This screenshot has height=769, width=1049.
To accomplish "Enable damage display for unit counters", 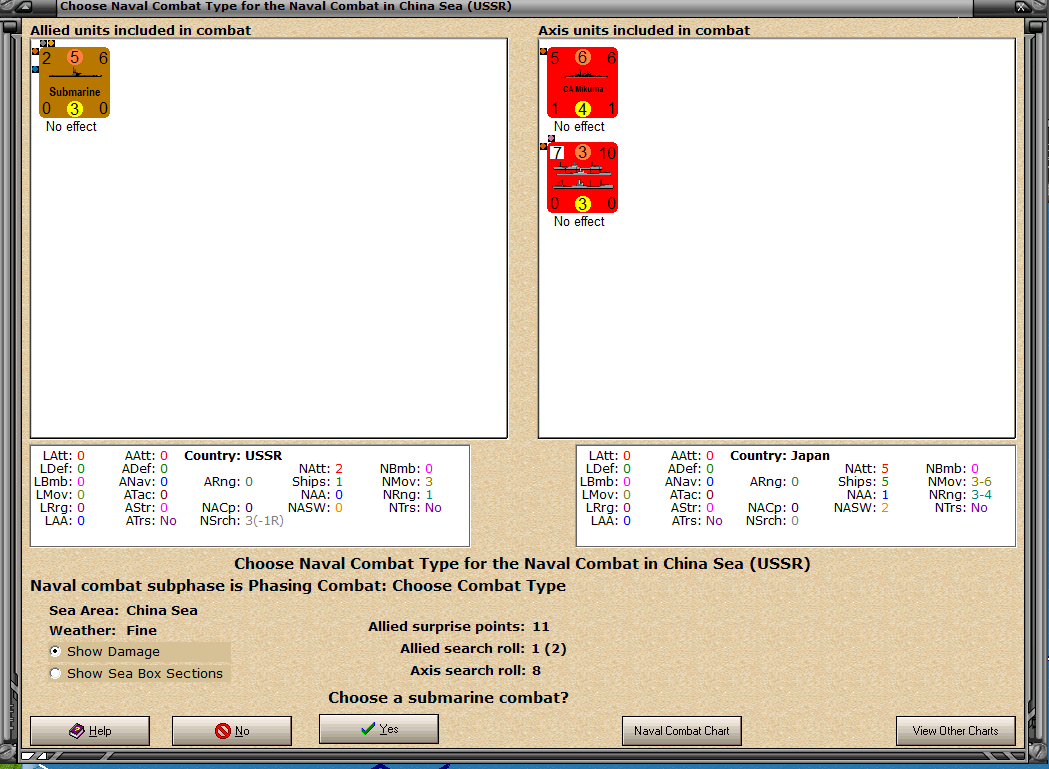I will pyautogui.click(x=55, y=651).
